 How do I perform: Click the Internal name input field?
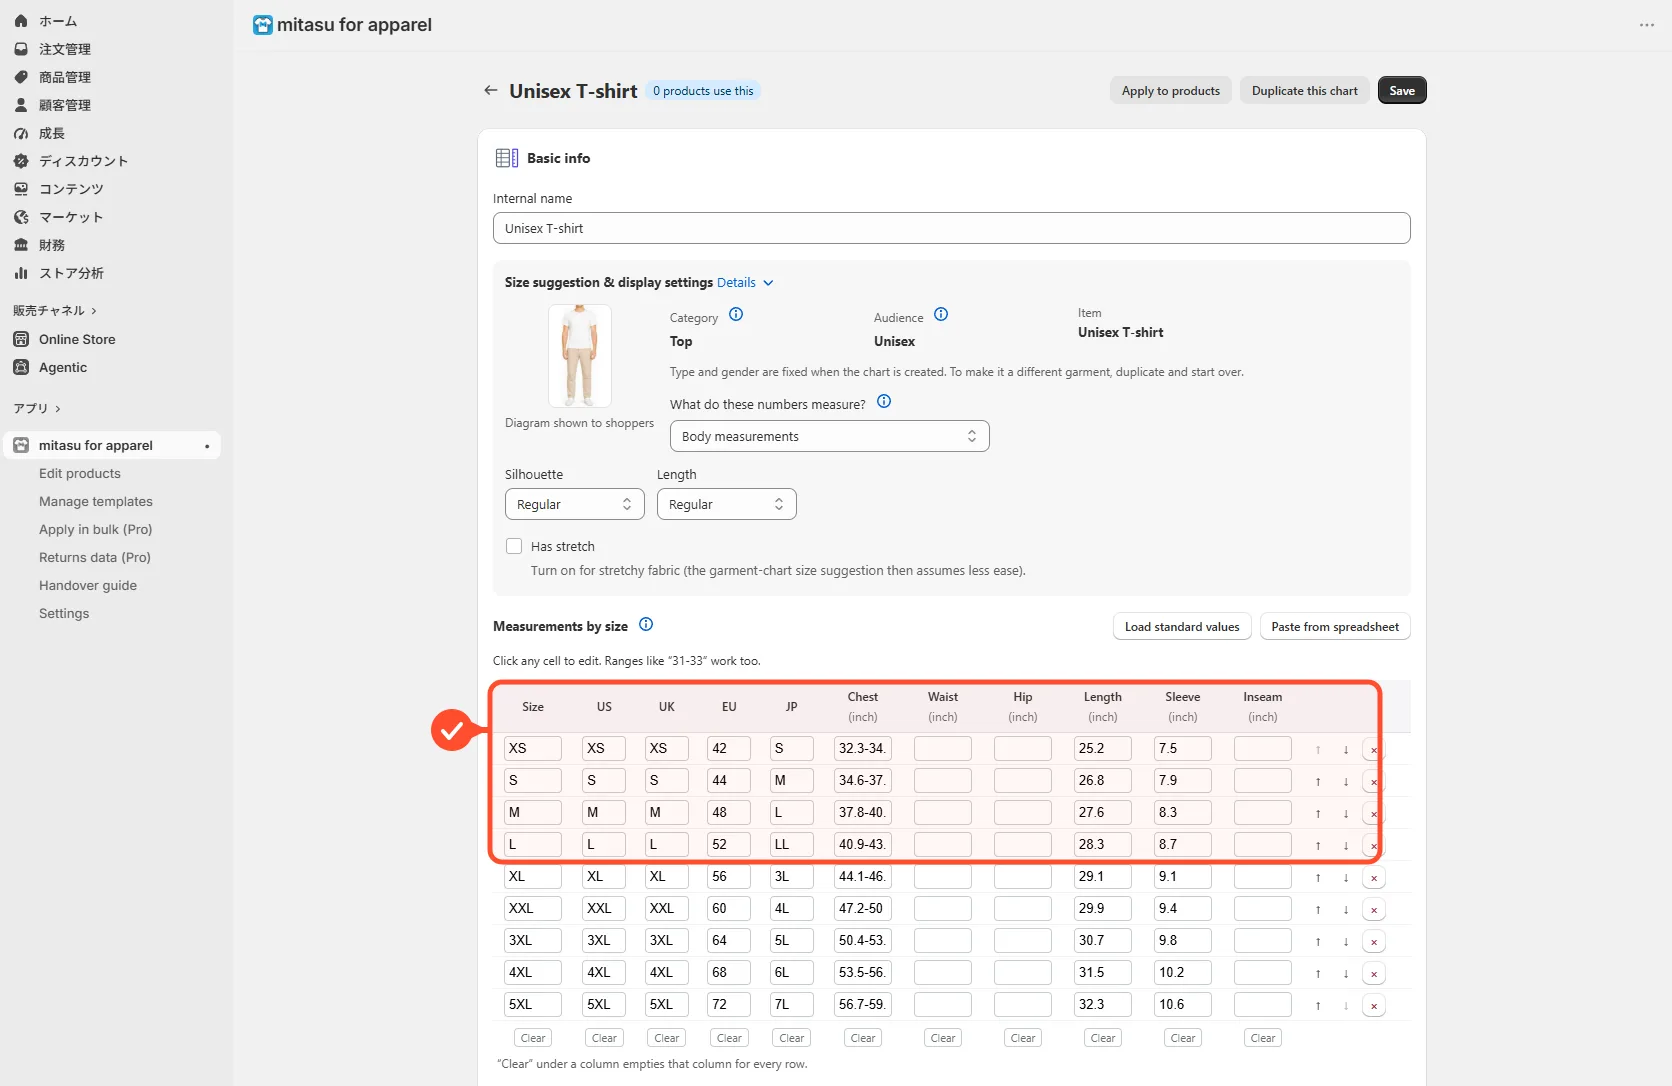point(951,228)
